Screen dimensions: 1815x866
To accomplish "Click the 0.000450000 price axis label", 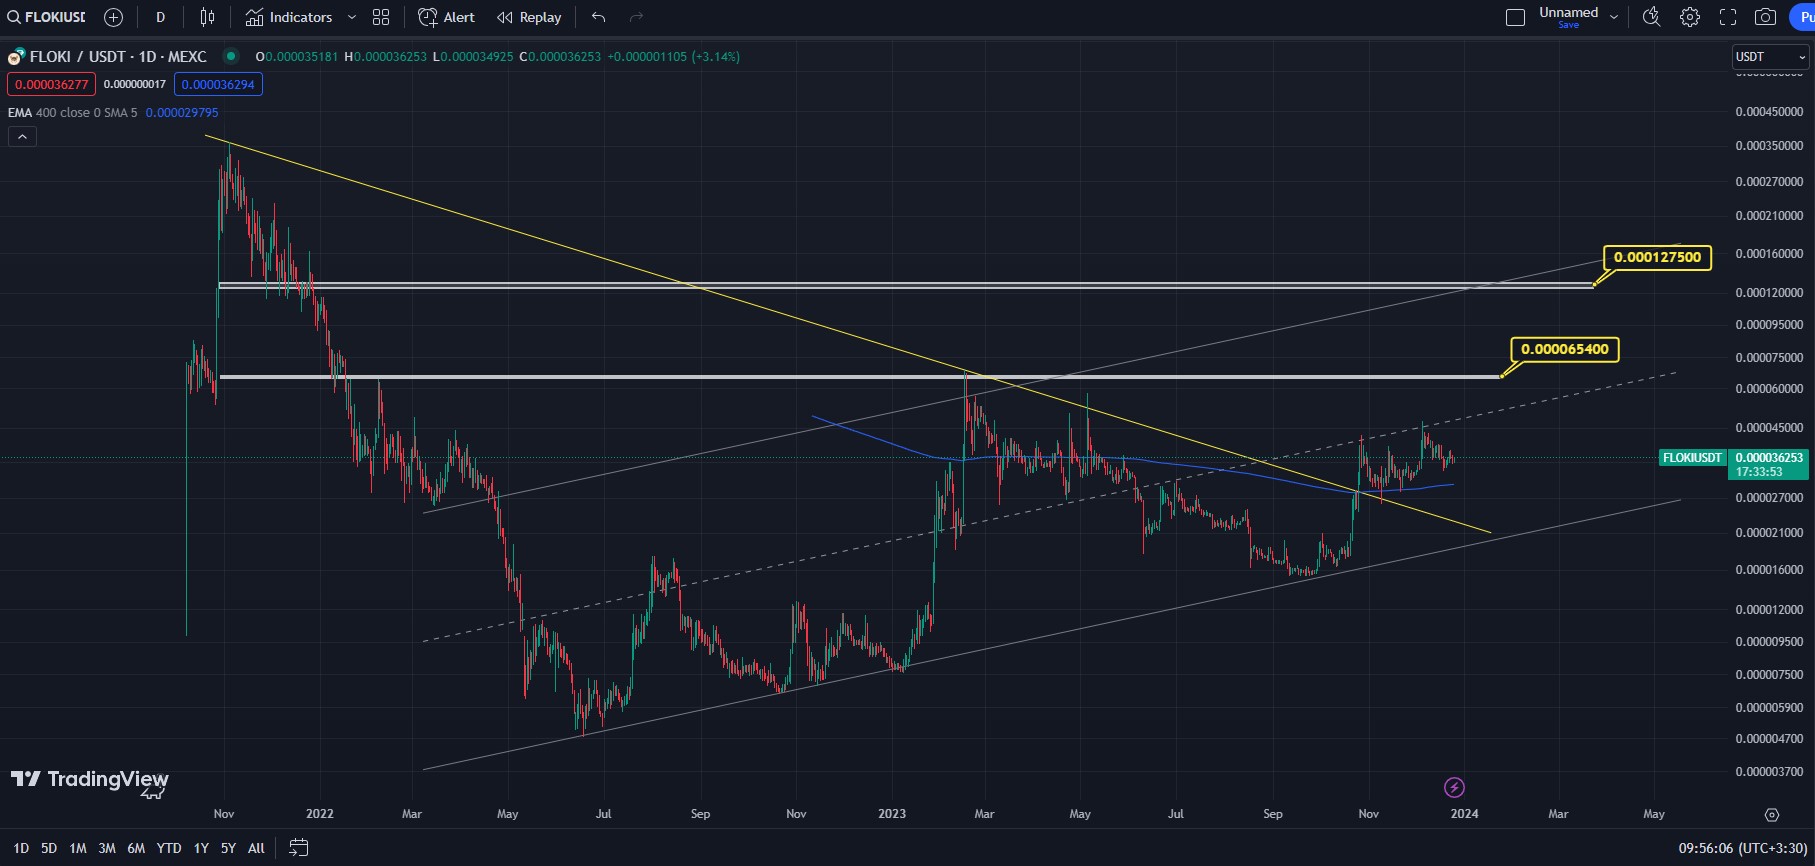I will click(x=1769, y=112).
